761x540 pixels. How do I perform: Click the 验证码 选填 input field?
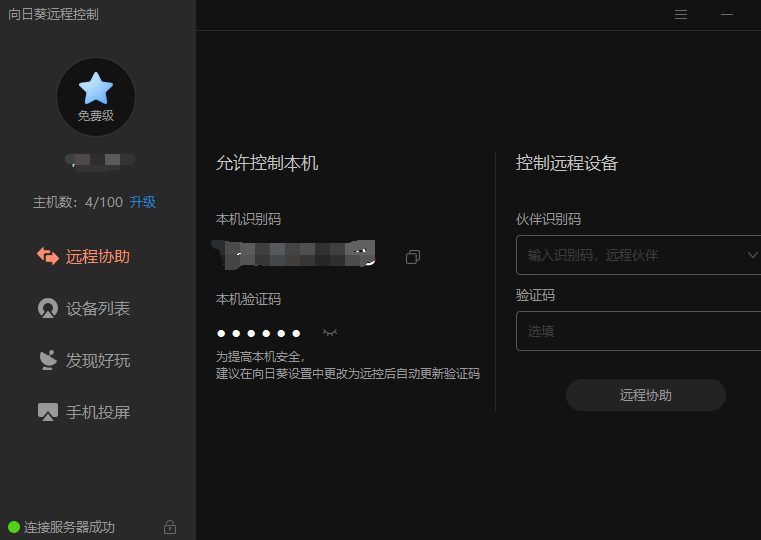638,331
